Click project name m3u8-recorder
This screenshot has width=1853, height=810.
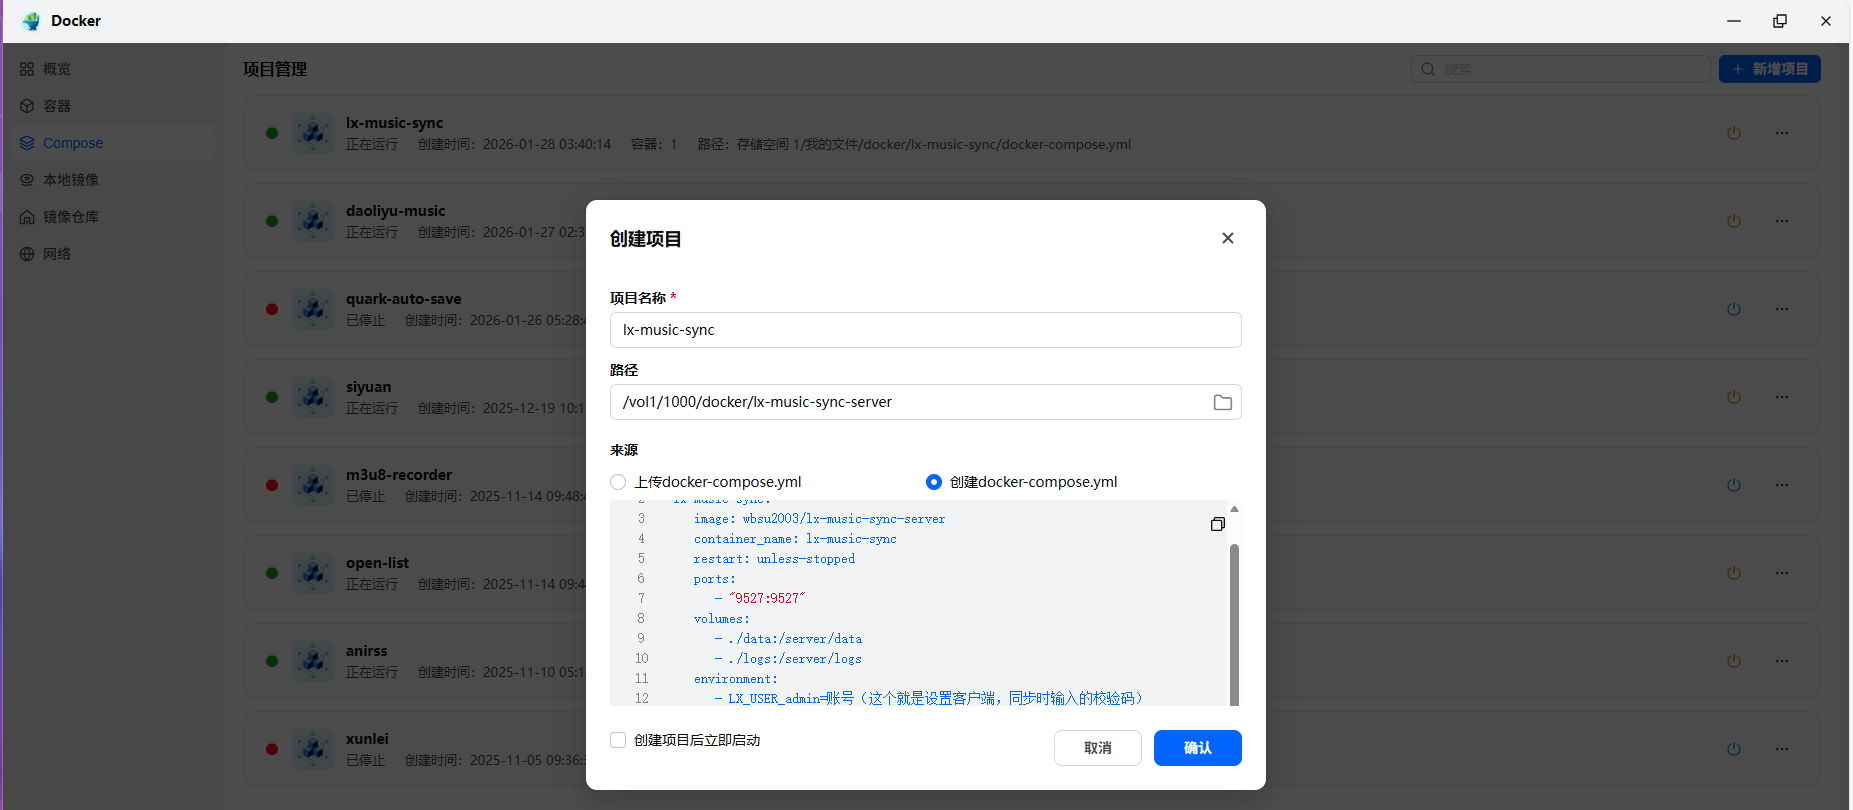[399, 475]
